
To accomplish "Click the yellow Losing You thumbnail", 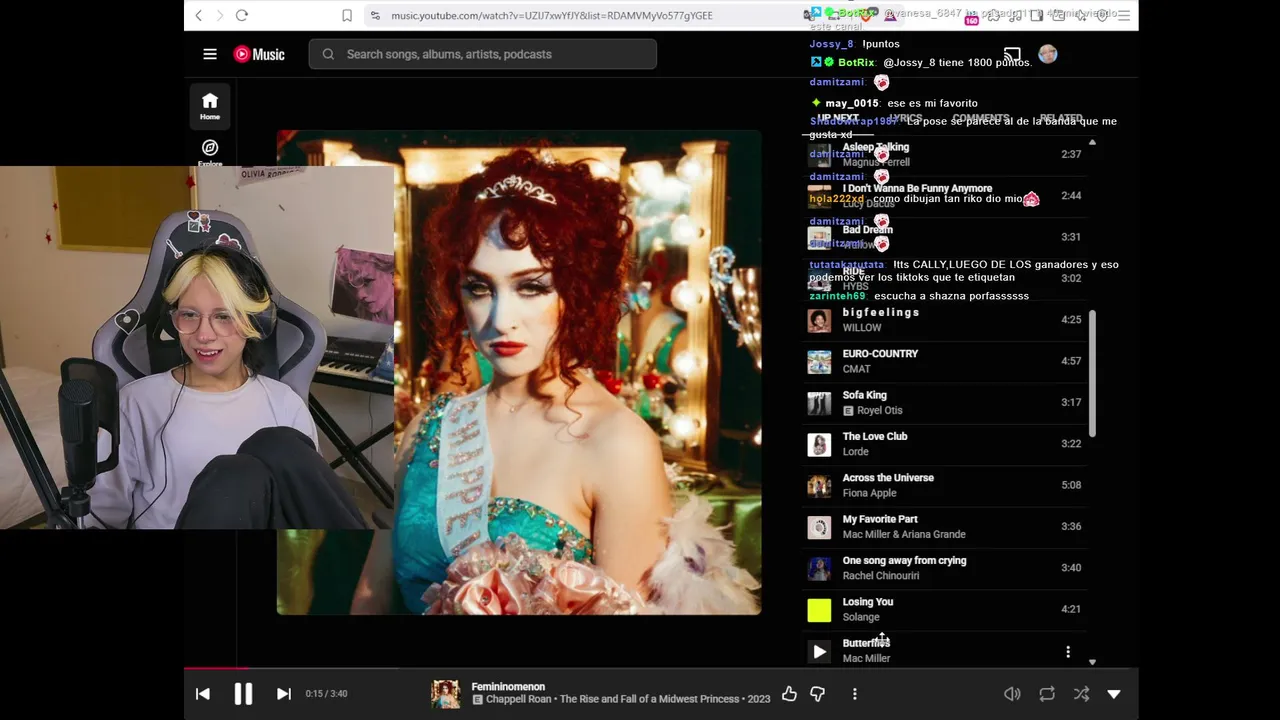I will coord(819,609).
